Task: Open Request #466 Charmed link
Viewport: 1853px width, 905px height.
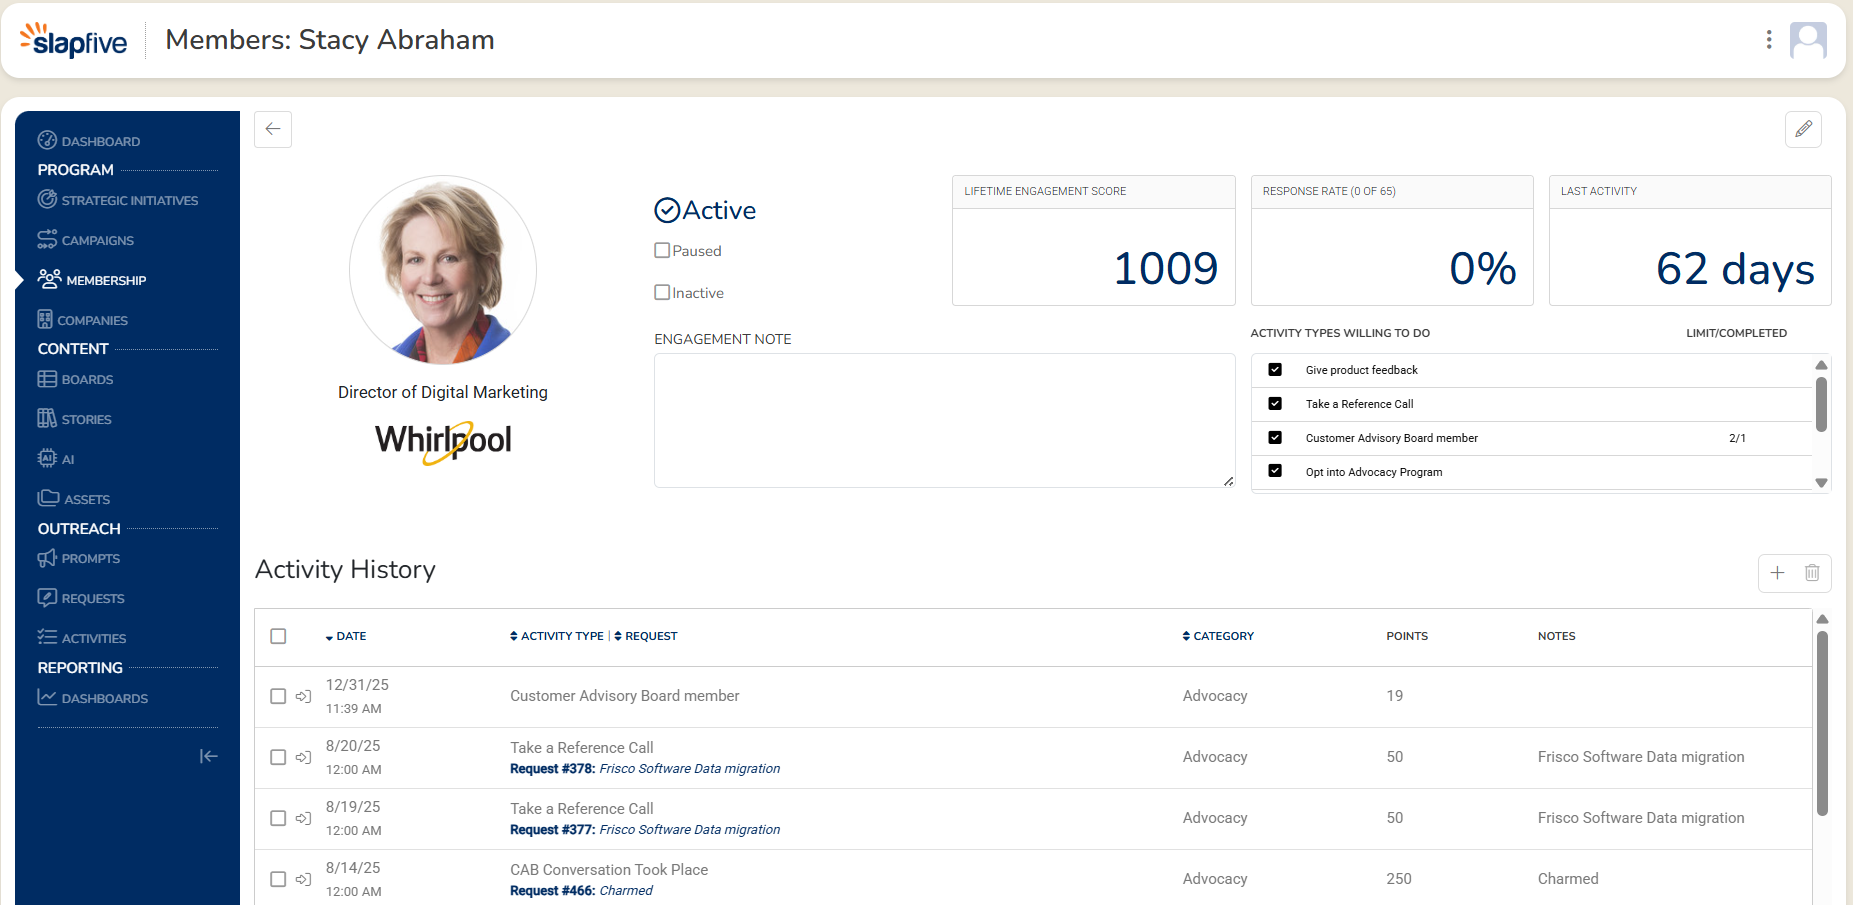Action: click(x=581, y=890)
